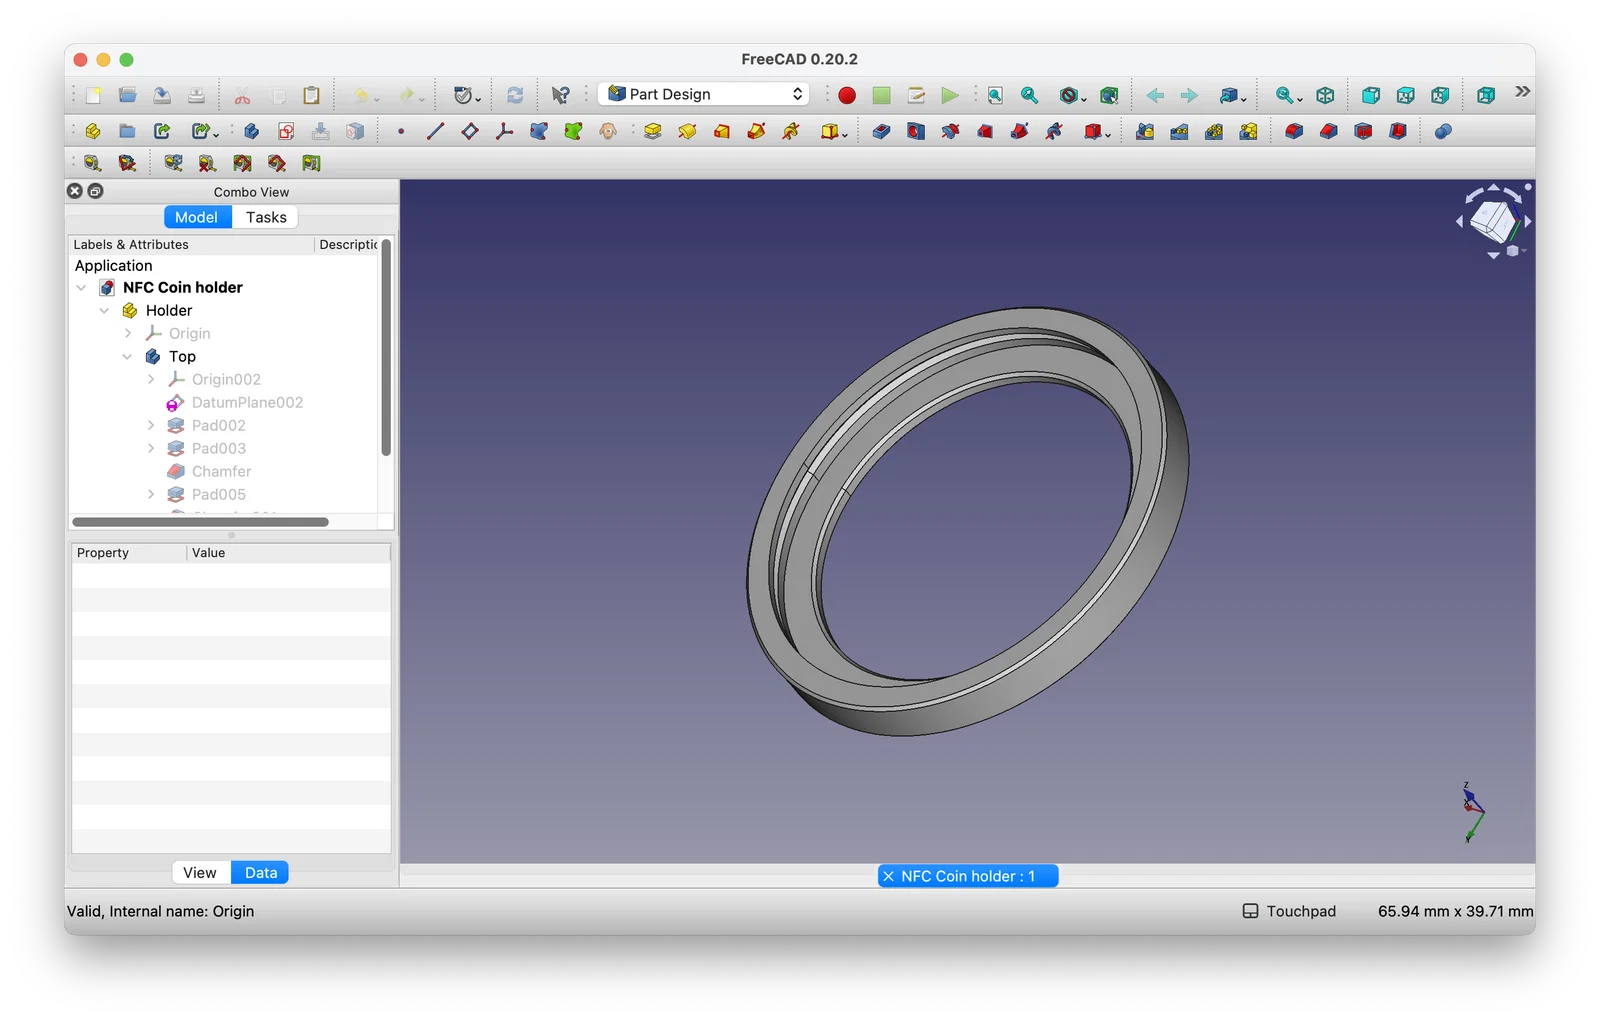Click the Revolution tool icon
This screenshot has width=1600, height=1020.
coord(687,131)
